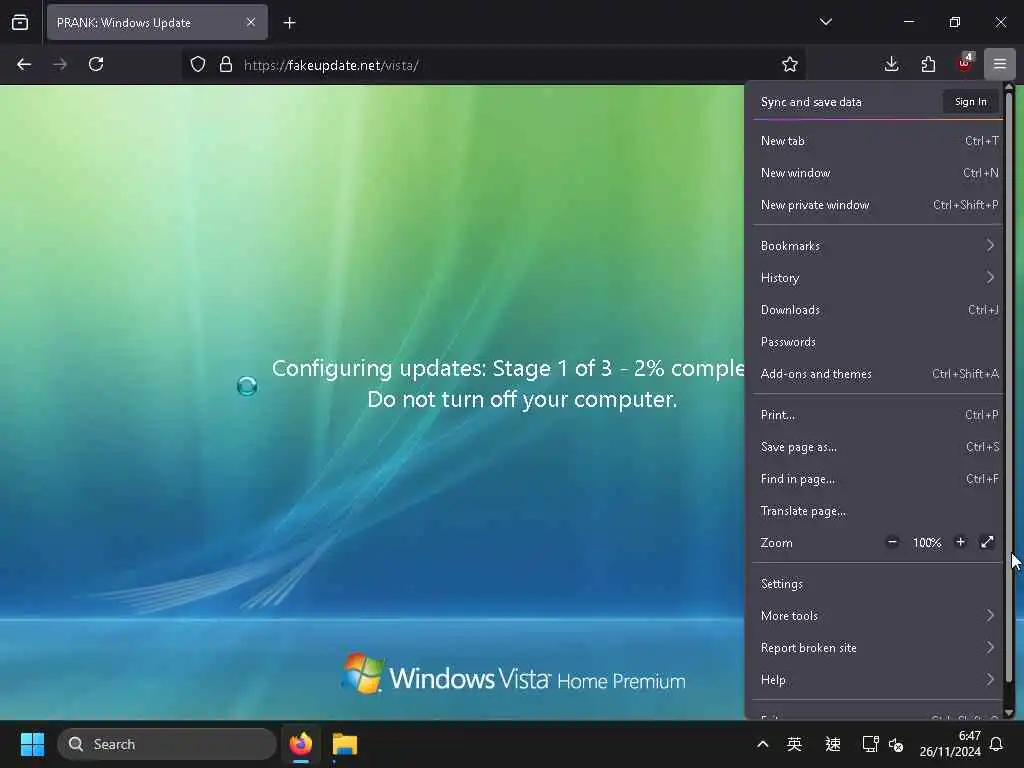Click Sign In for sync
Screen dimensions: 1024x768
970,102
